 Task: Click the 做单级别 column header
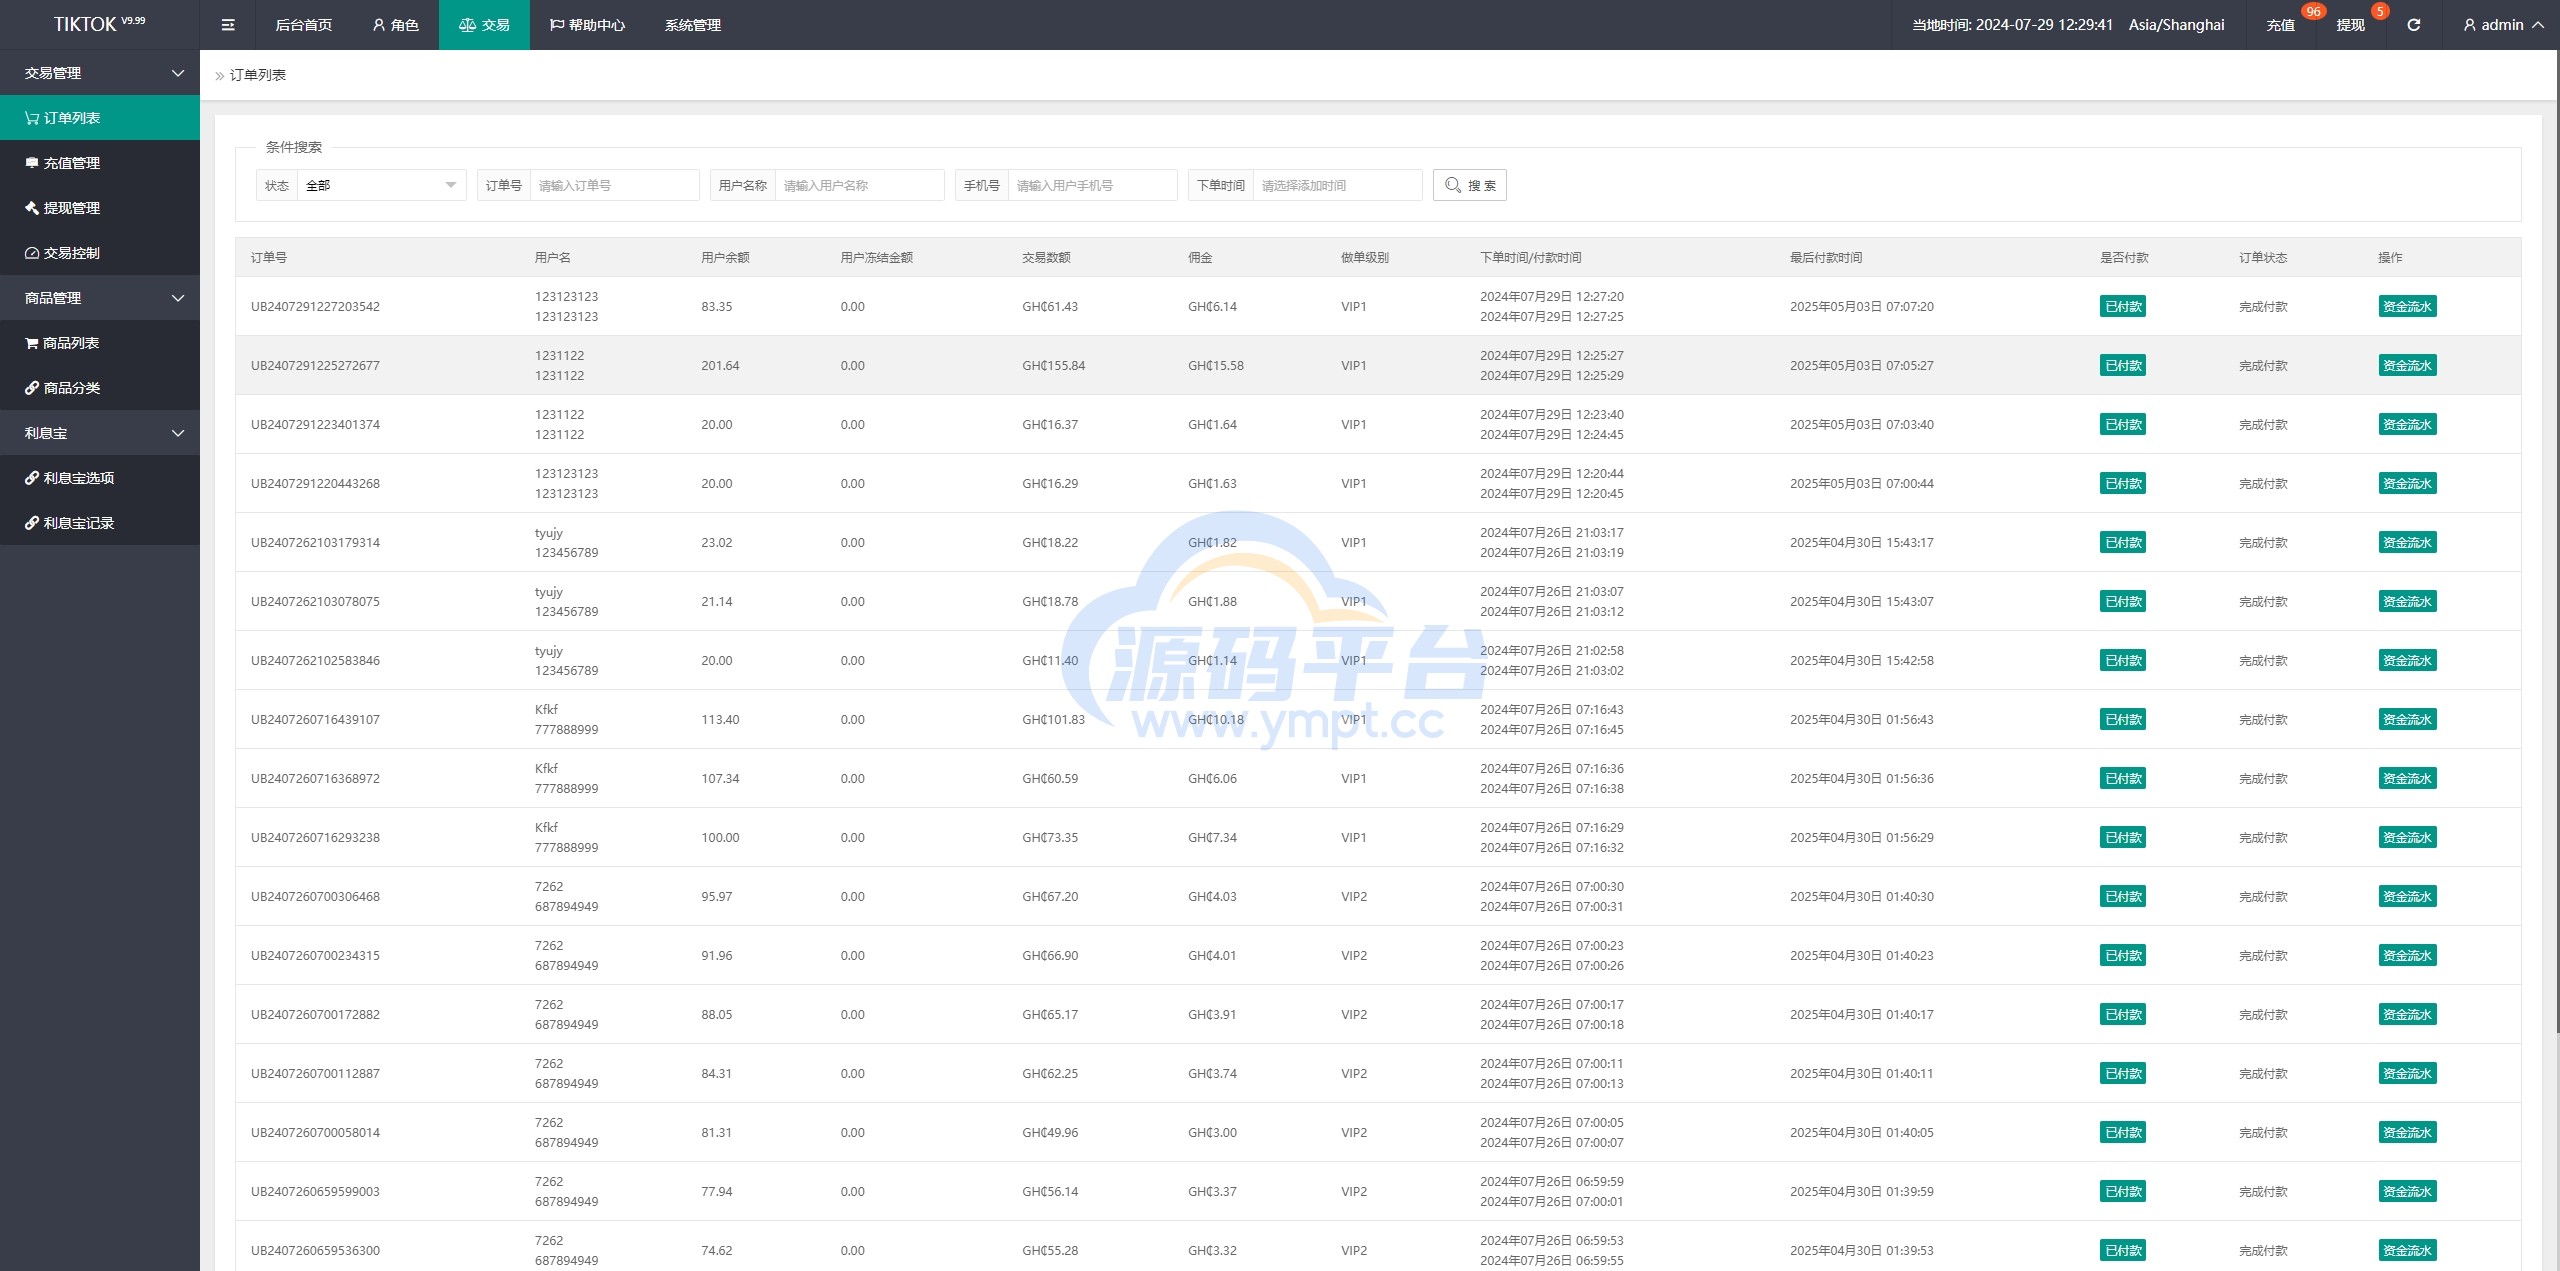1364,257
